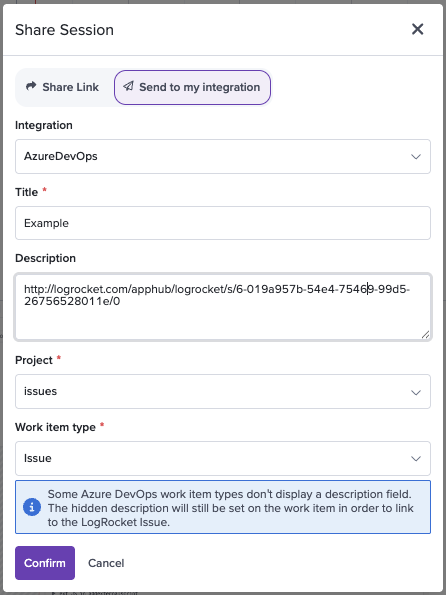The width and height of the screenshot is (446, 595).
Task: Open the Work item type dropdown
Action: coord(223,458)
